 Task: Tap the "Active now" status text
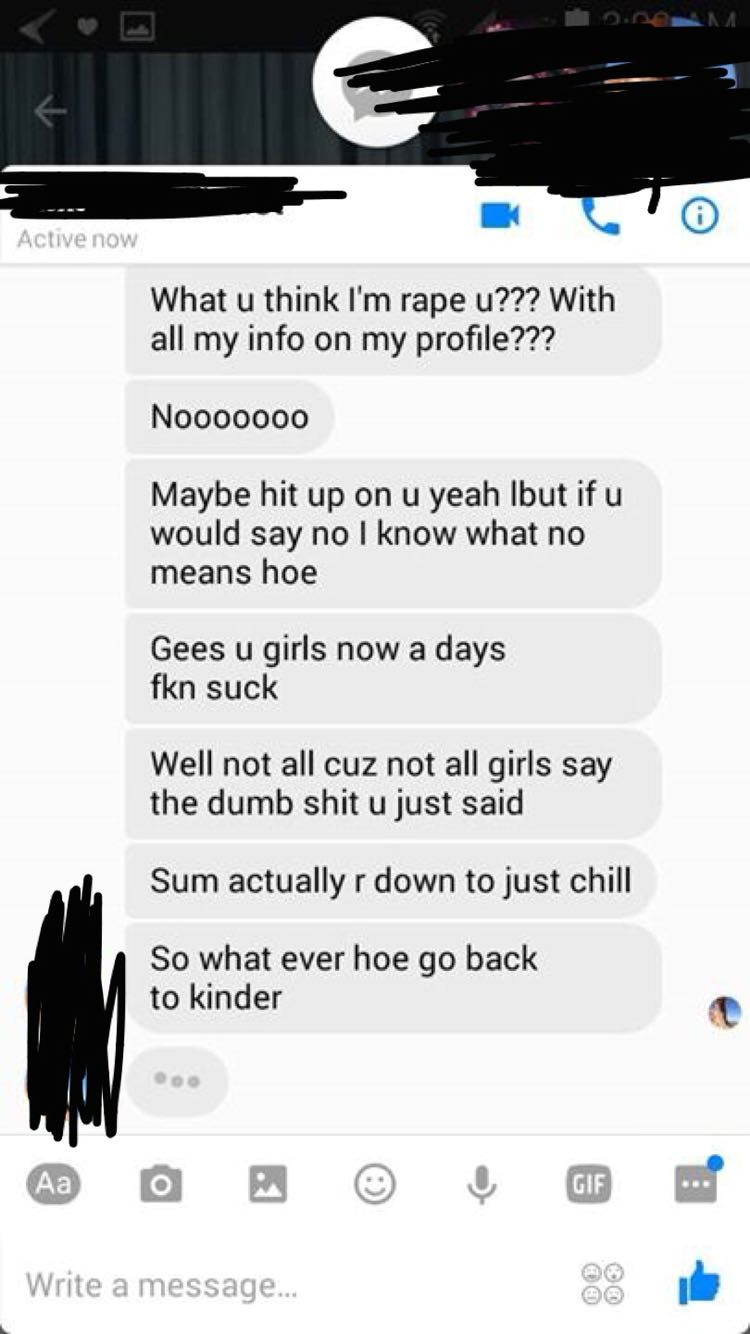coord(77,239)
